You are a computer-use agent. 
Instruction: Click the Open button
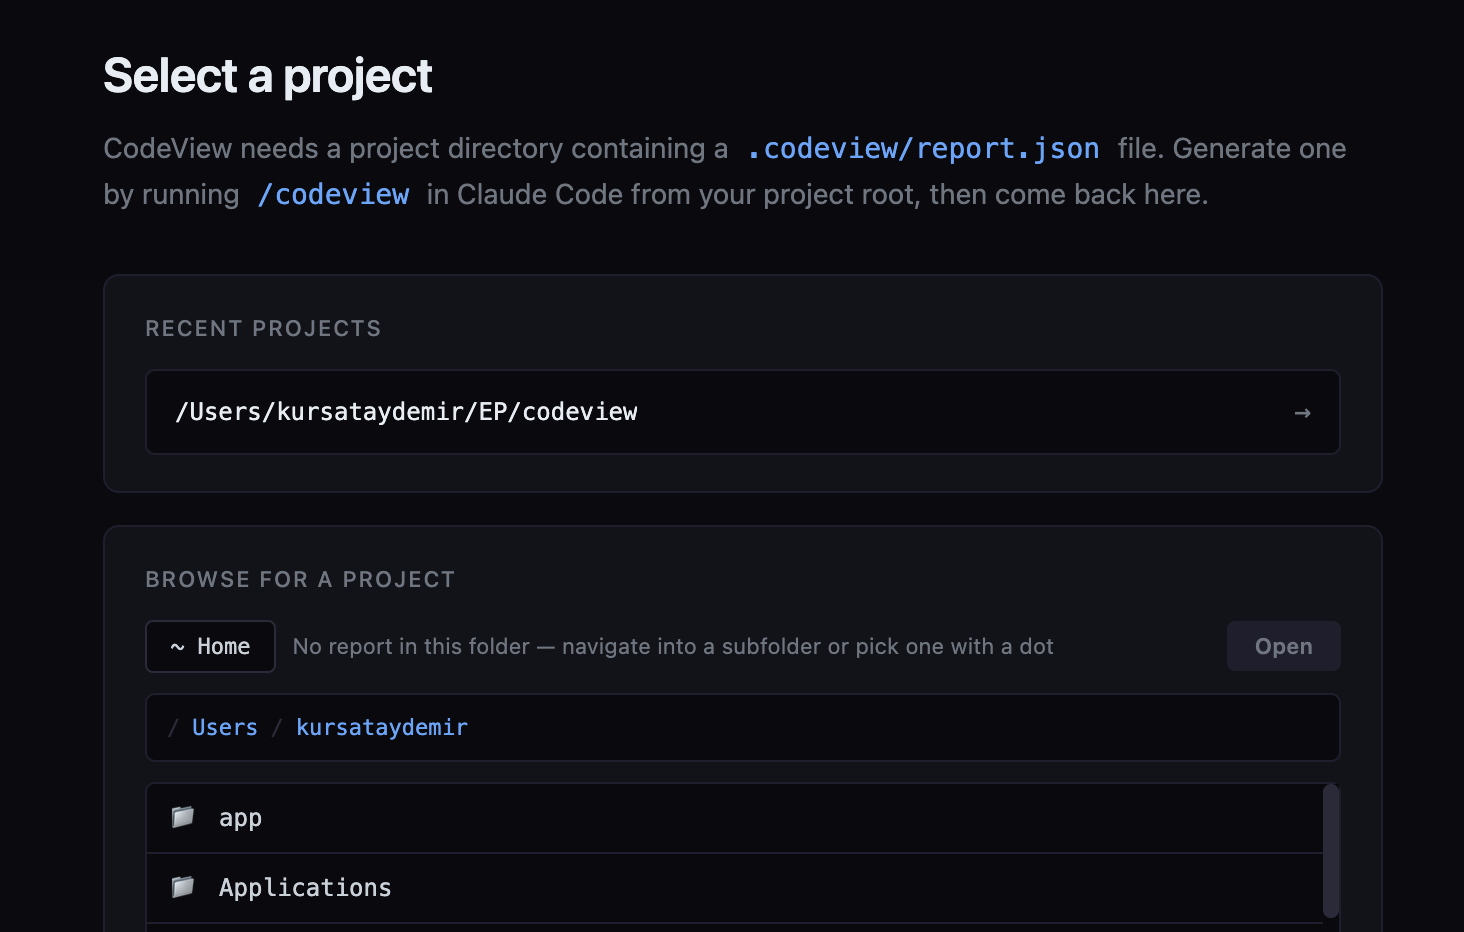click(x=1283, y=647)
